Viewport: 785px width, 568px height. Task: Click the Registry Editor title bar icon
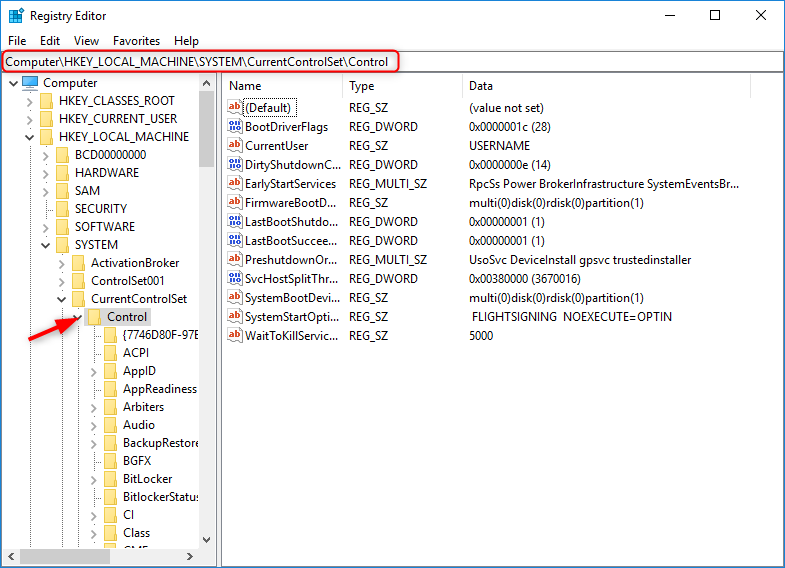point(16,16)
